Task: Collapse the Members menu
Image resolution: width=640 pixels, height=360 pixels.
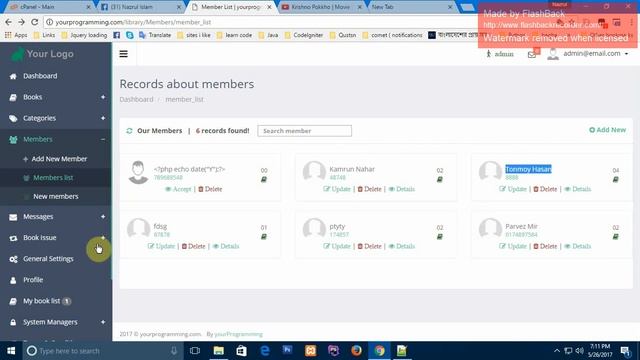Action: [103, 140]
